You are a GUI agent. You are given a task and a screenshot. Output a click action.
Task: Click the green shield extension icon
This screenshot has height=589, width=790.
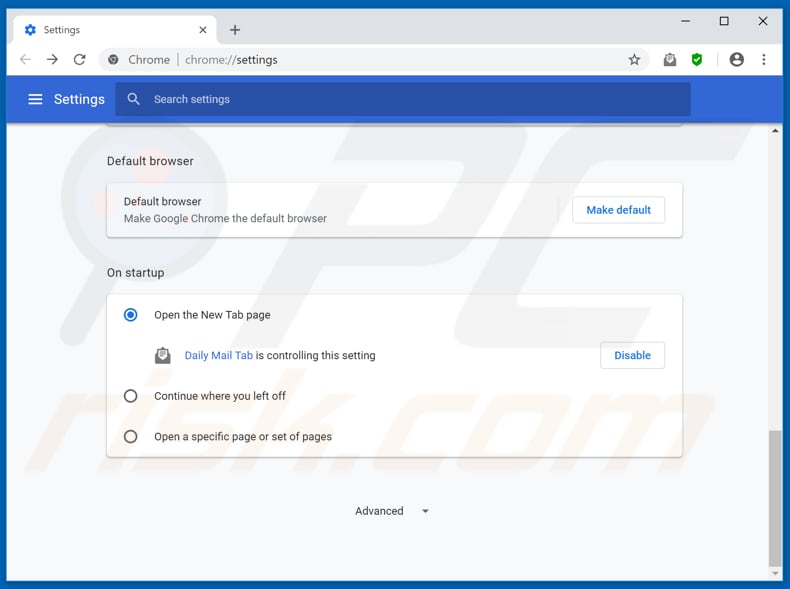tap(697, 59)
